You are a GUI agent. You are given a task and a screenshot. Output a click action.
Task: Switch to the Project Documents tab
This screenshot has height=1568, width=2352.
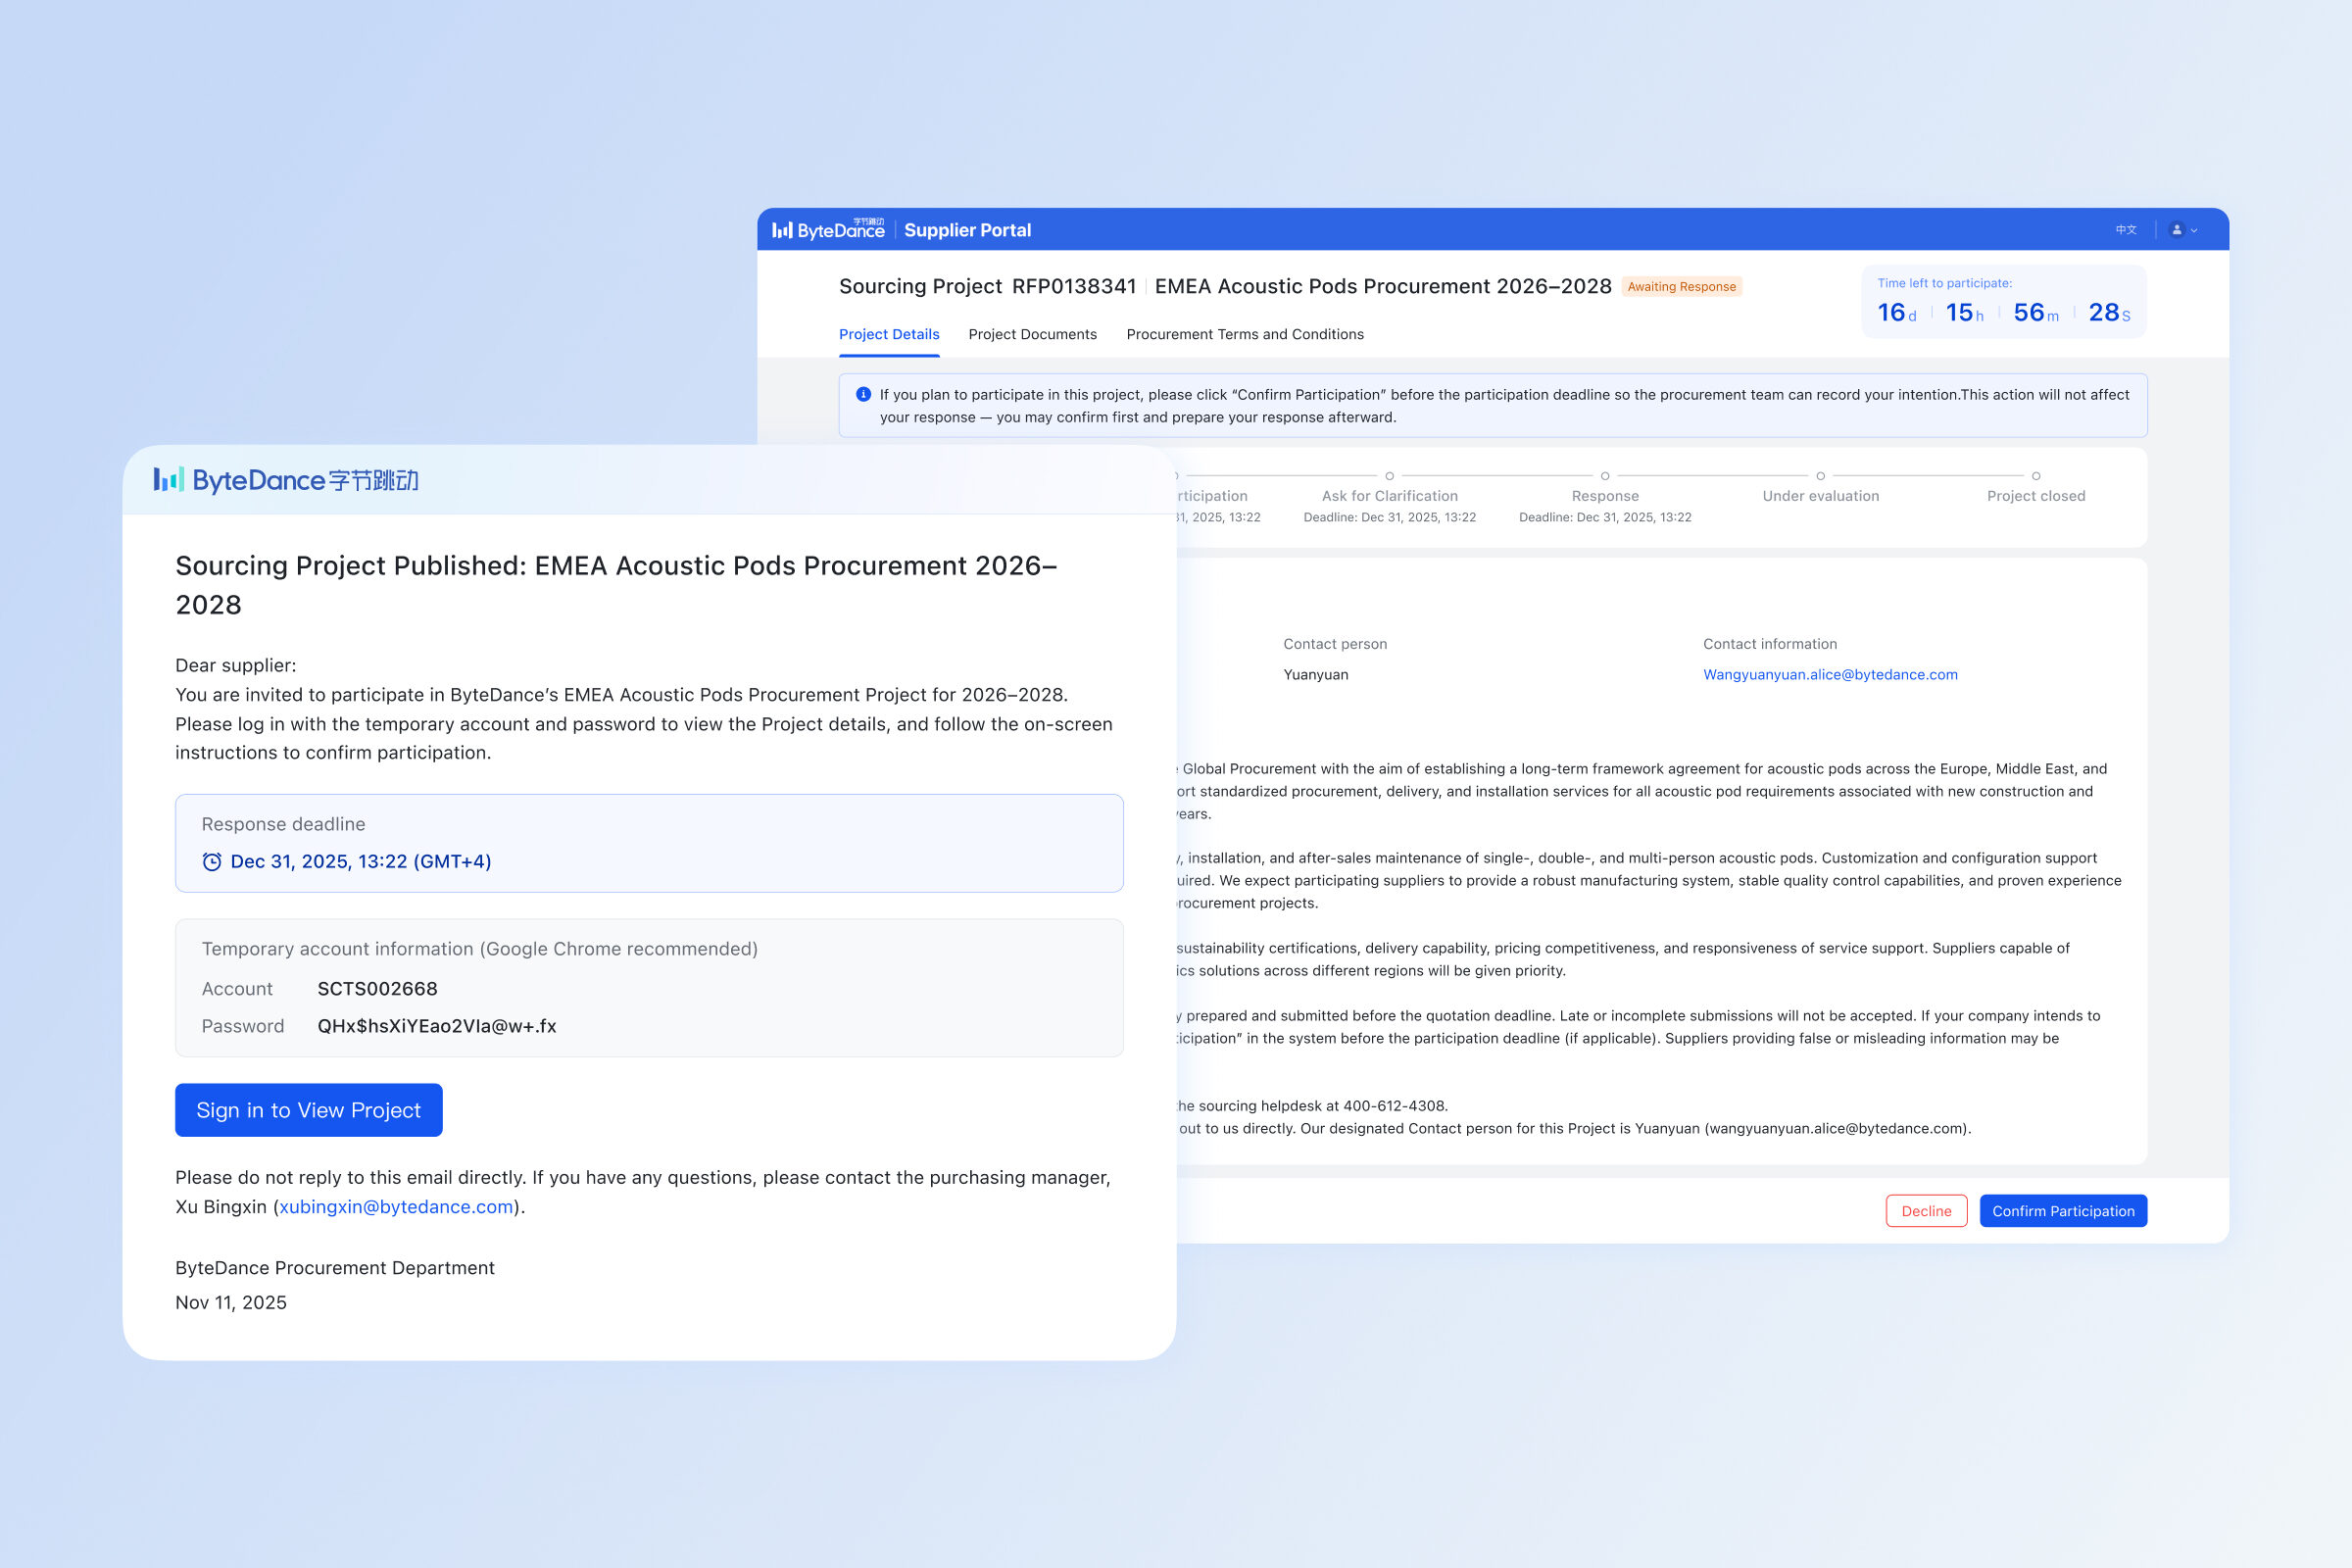pos(1032,334)
